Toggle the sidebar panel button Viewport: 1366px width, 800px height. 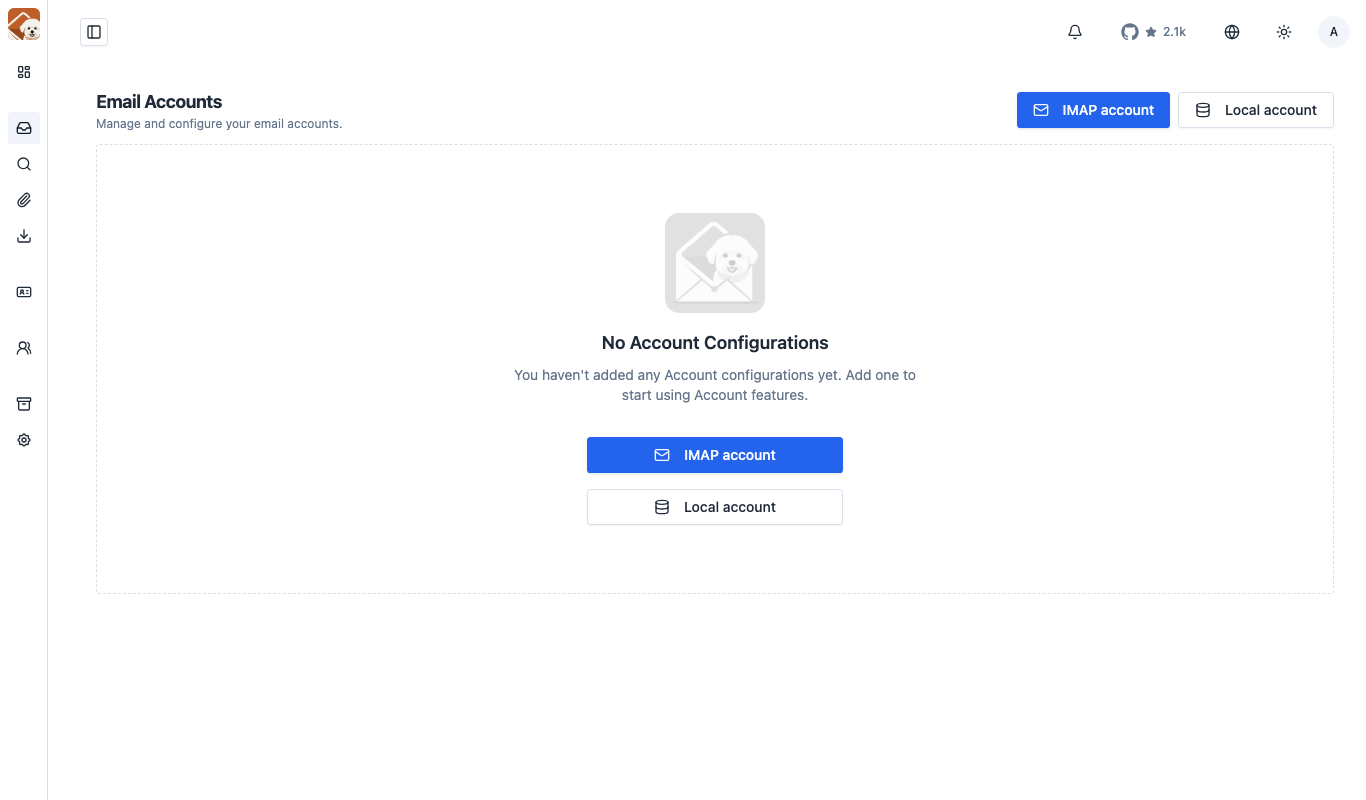94,32
